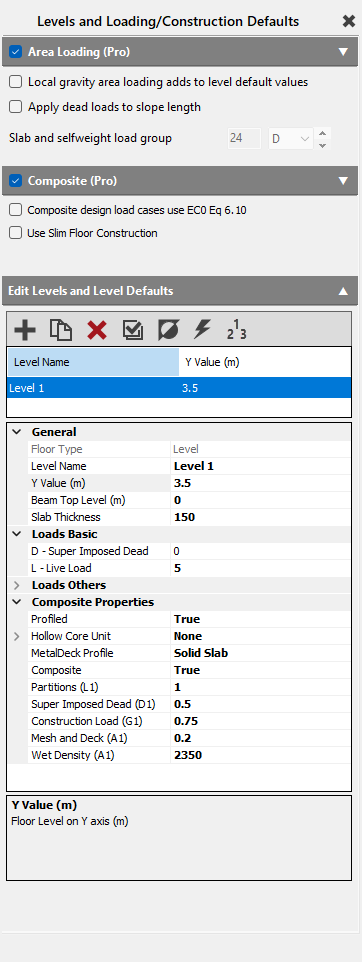Screen dimensions: 362x962
Task: Edit D - Super Imposed Dead value
Action: [x=260, y=551]
